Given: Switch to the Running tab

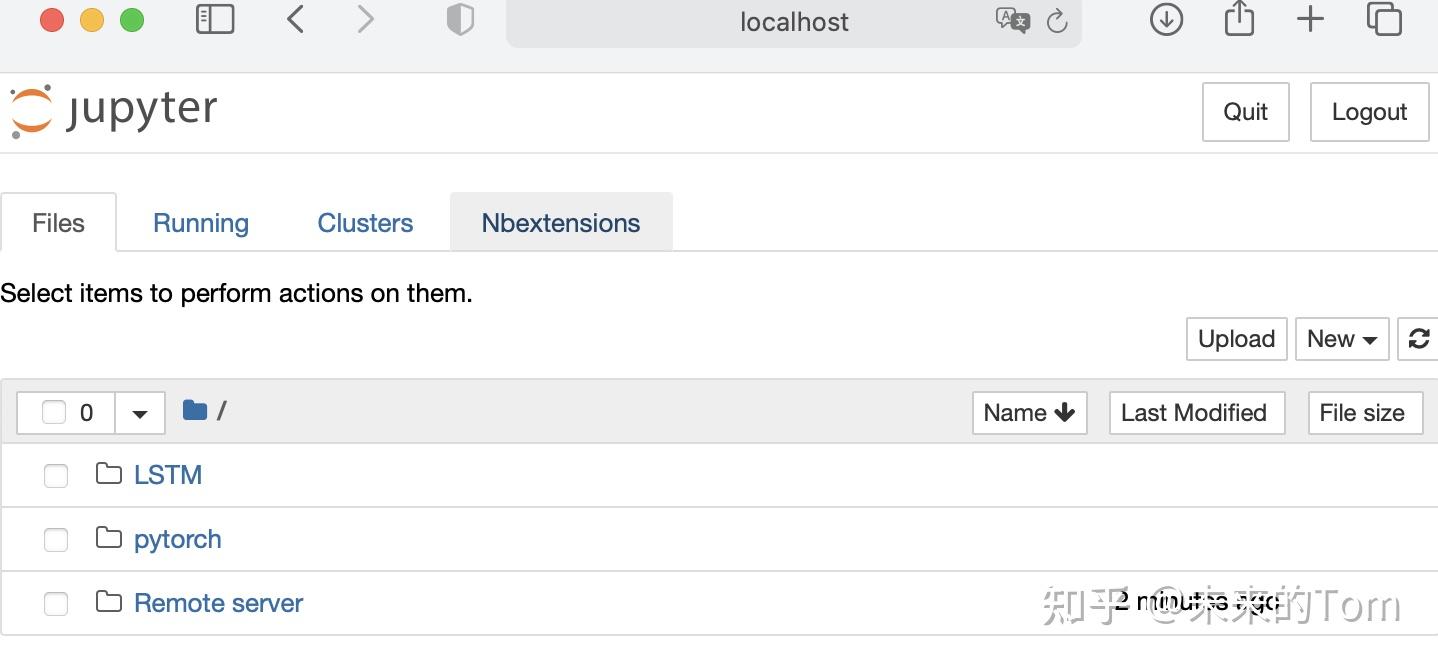Looking at the screenshot, I should click(x=201, y=223).
